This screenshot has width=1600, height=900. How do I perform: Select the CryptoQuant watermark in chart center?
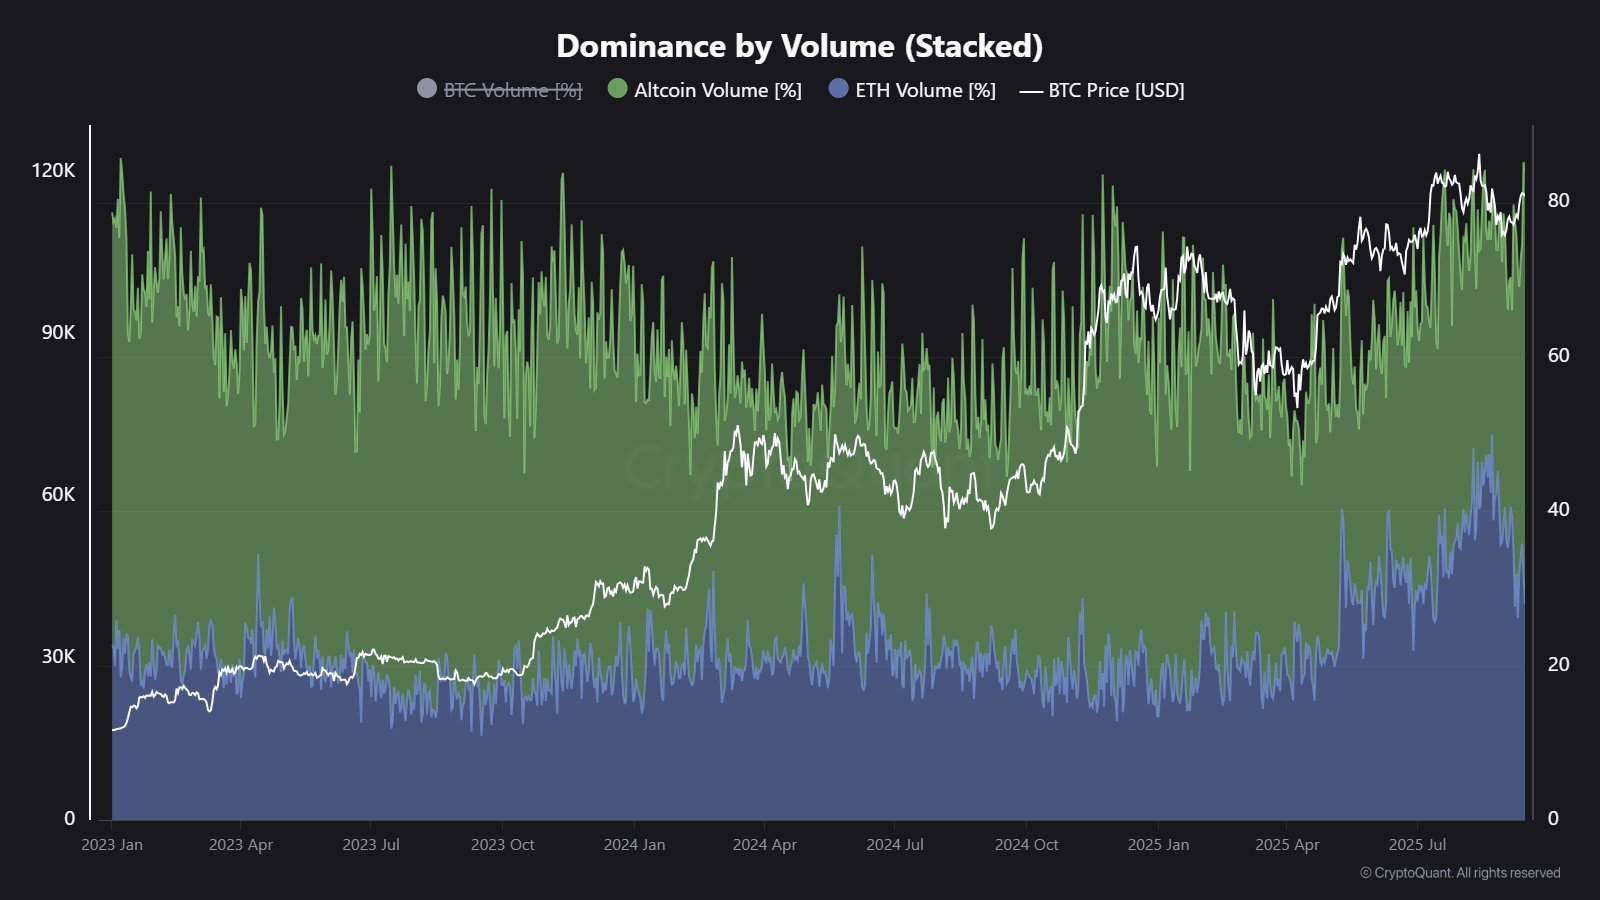point(800,470)
